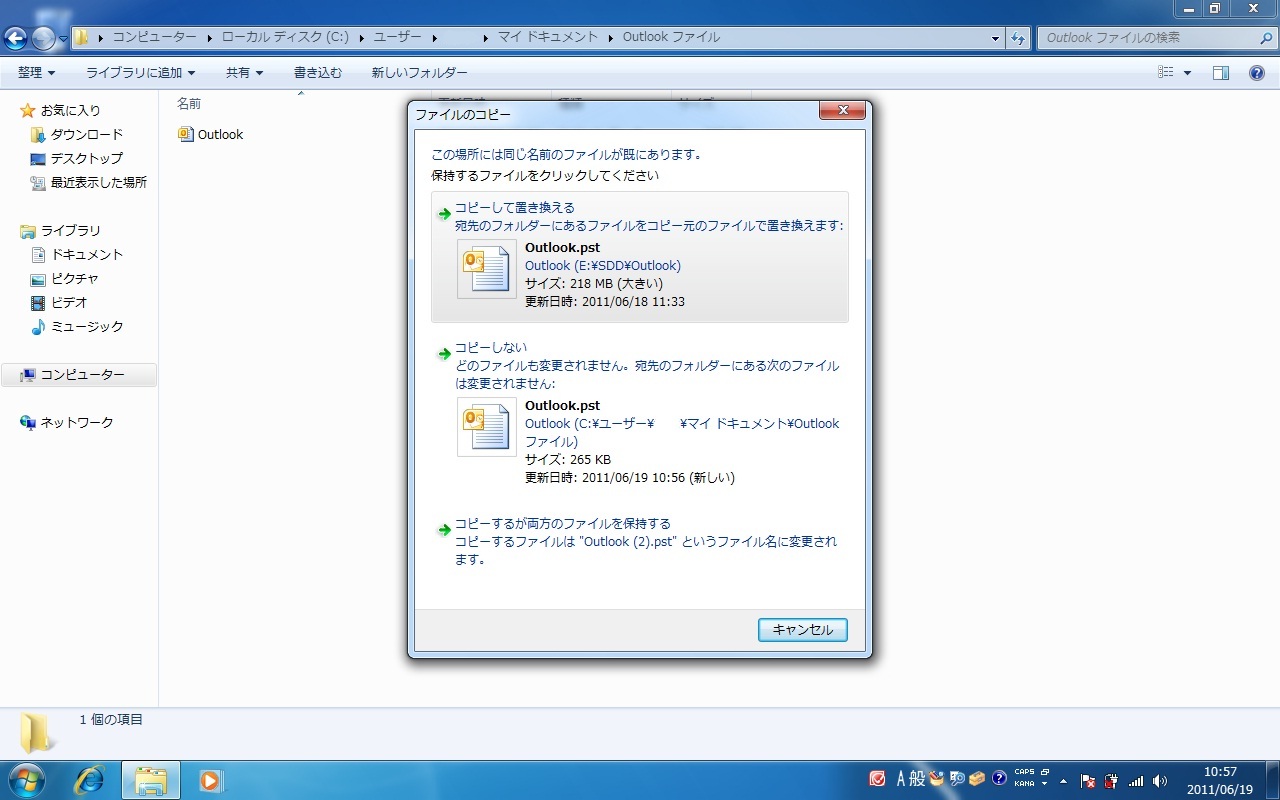Click the 般 conversion mode indicator
1280x800 pixels.
pyautogui.click(x=918, y=779)
